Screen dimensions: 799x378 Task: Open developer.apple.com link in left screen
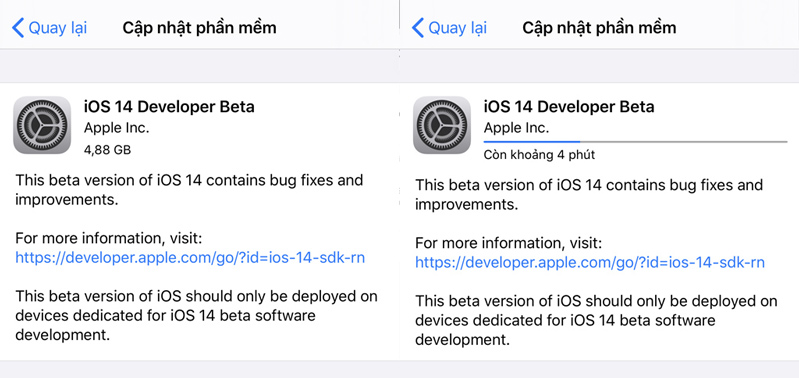tap(190, 257)
